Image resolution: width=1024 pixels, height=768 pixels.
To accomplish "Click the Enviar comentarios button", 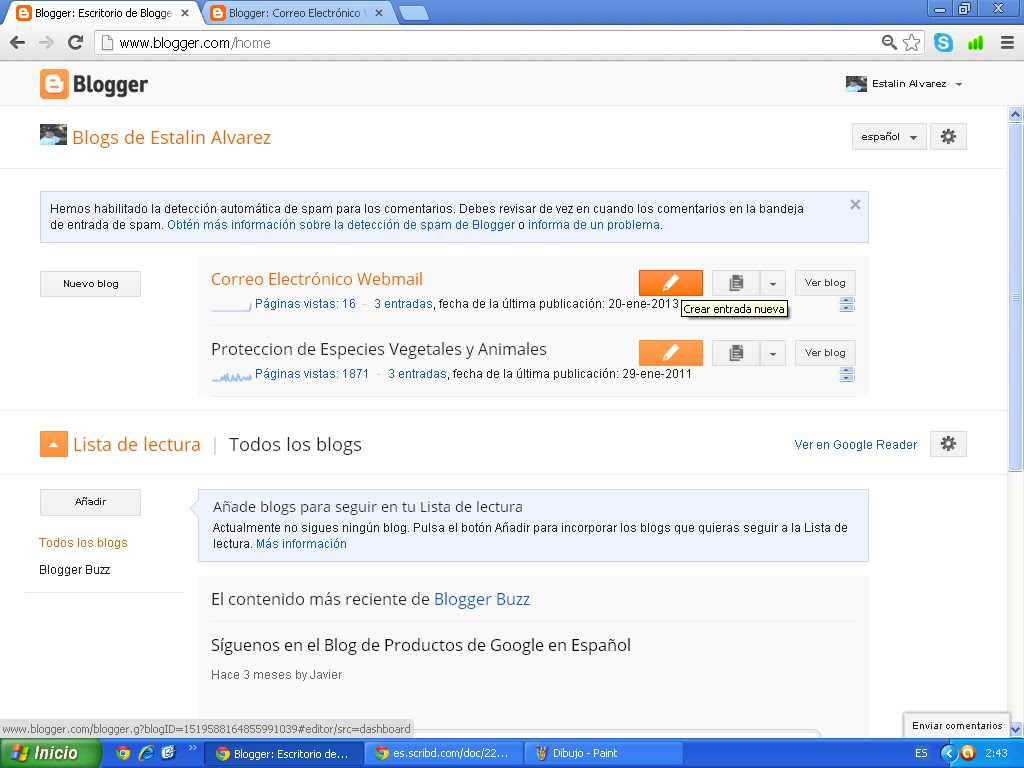I will (x=957, y=726).
